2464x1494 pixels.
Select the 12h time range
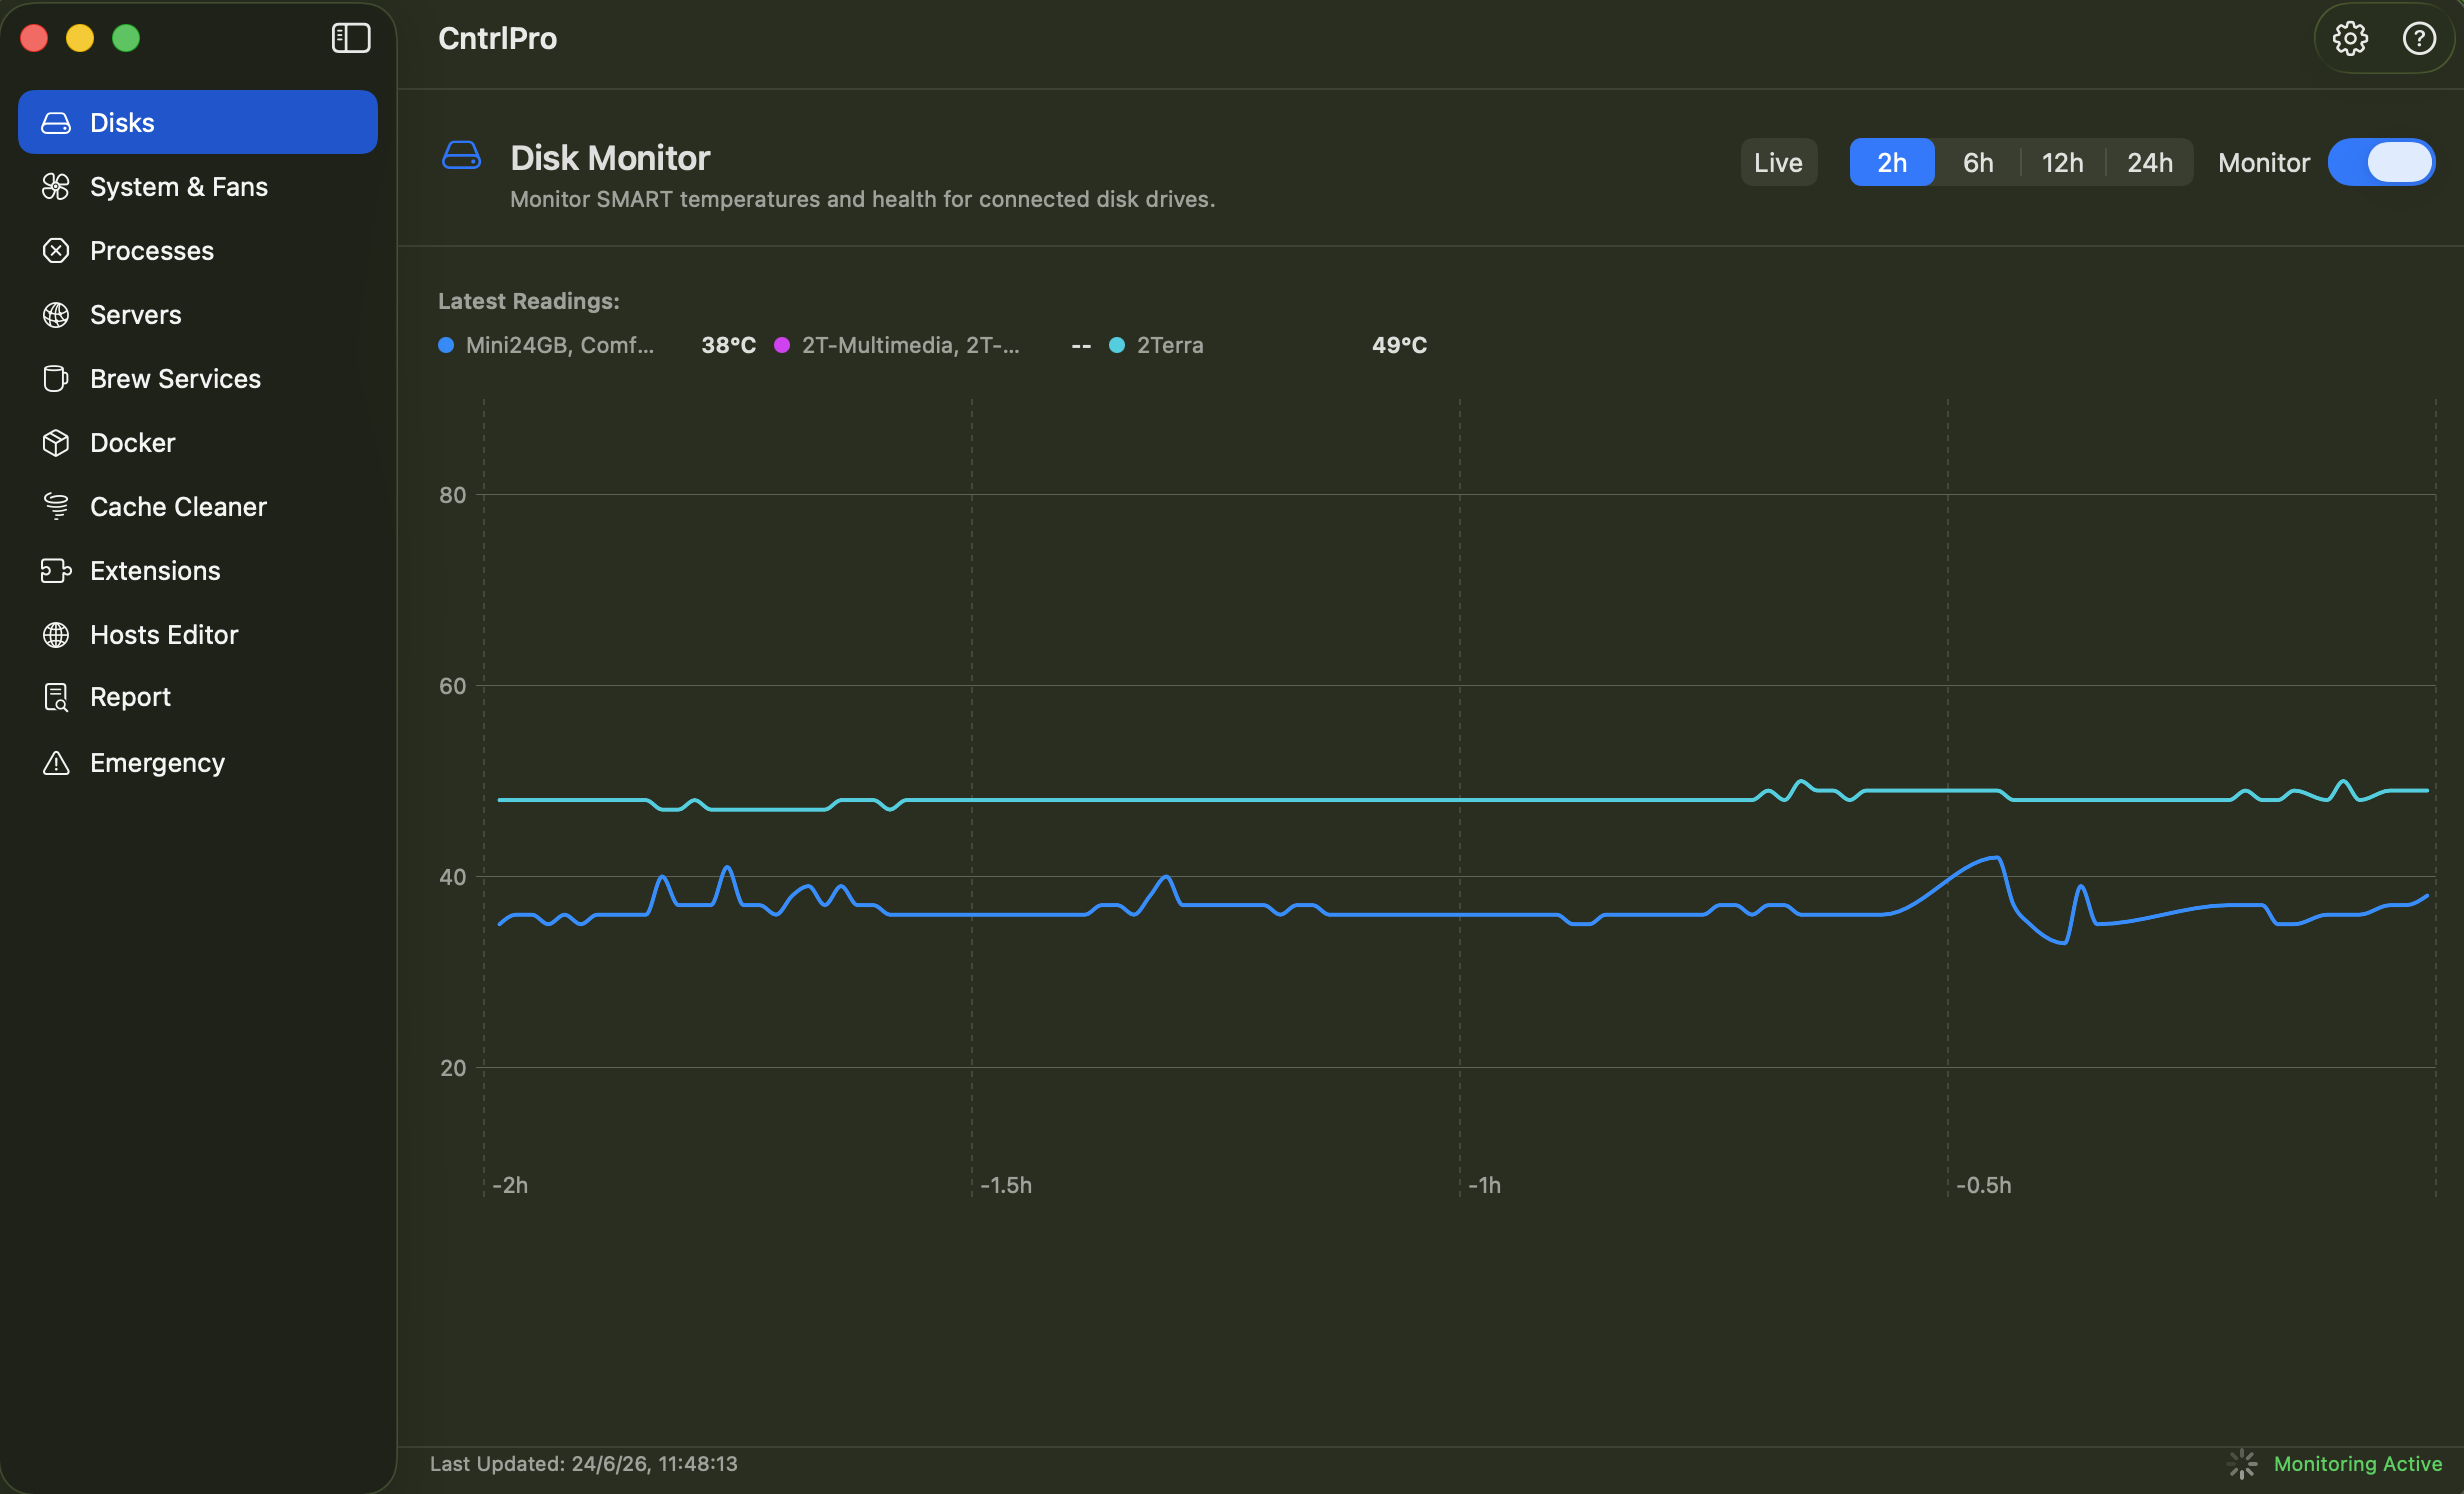(2062, 162)
